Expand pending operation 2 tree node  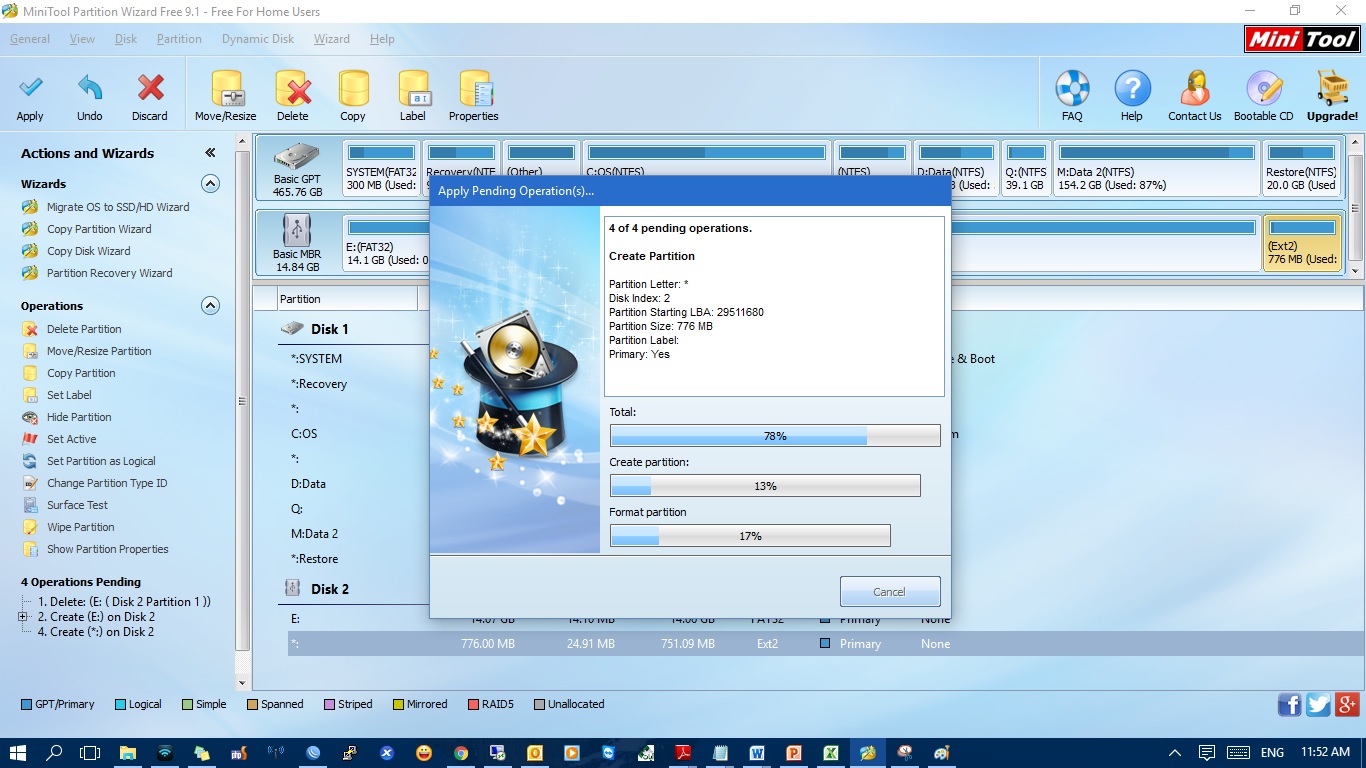[22, 617]
